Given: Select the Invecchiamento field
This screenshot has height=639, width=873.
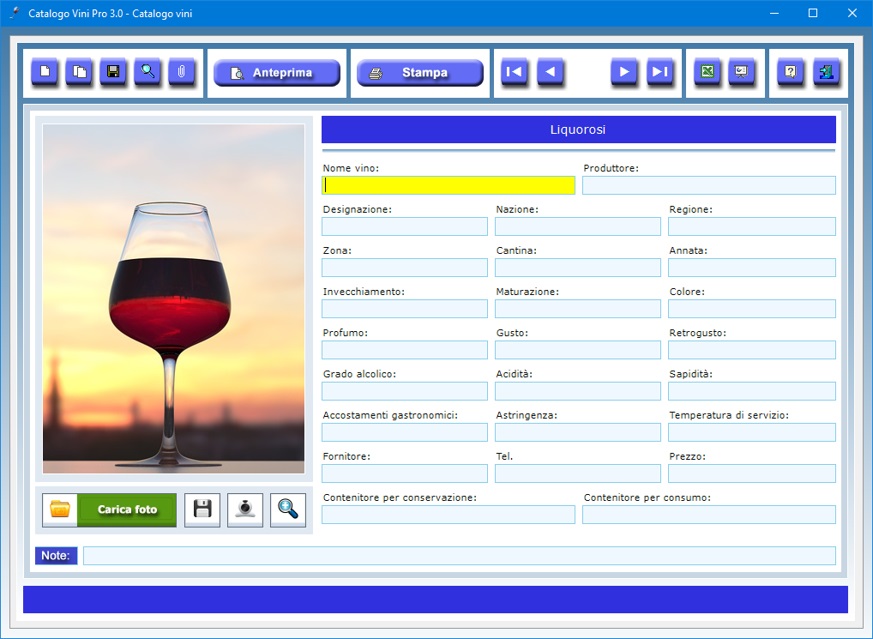Looking at the screenshot, I should [405, 309].
